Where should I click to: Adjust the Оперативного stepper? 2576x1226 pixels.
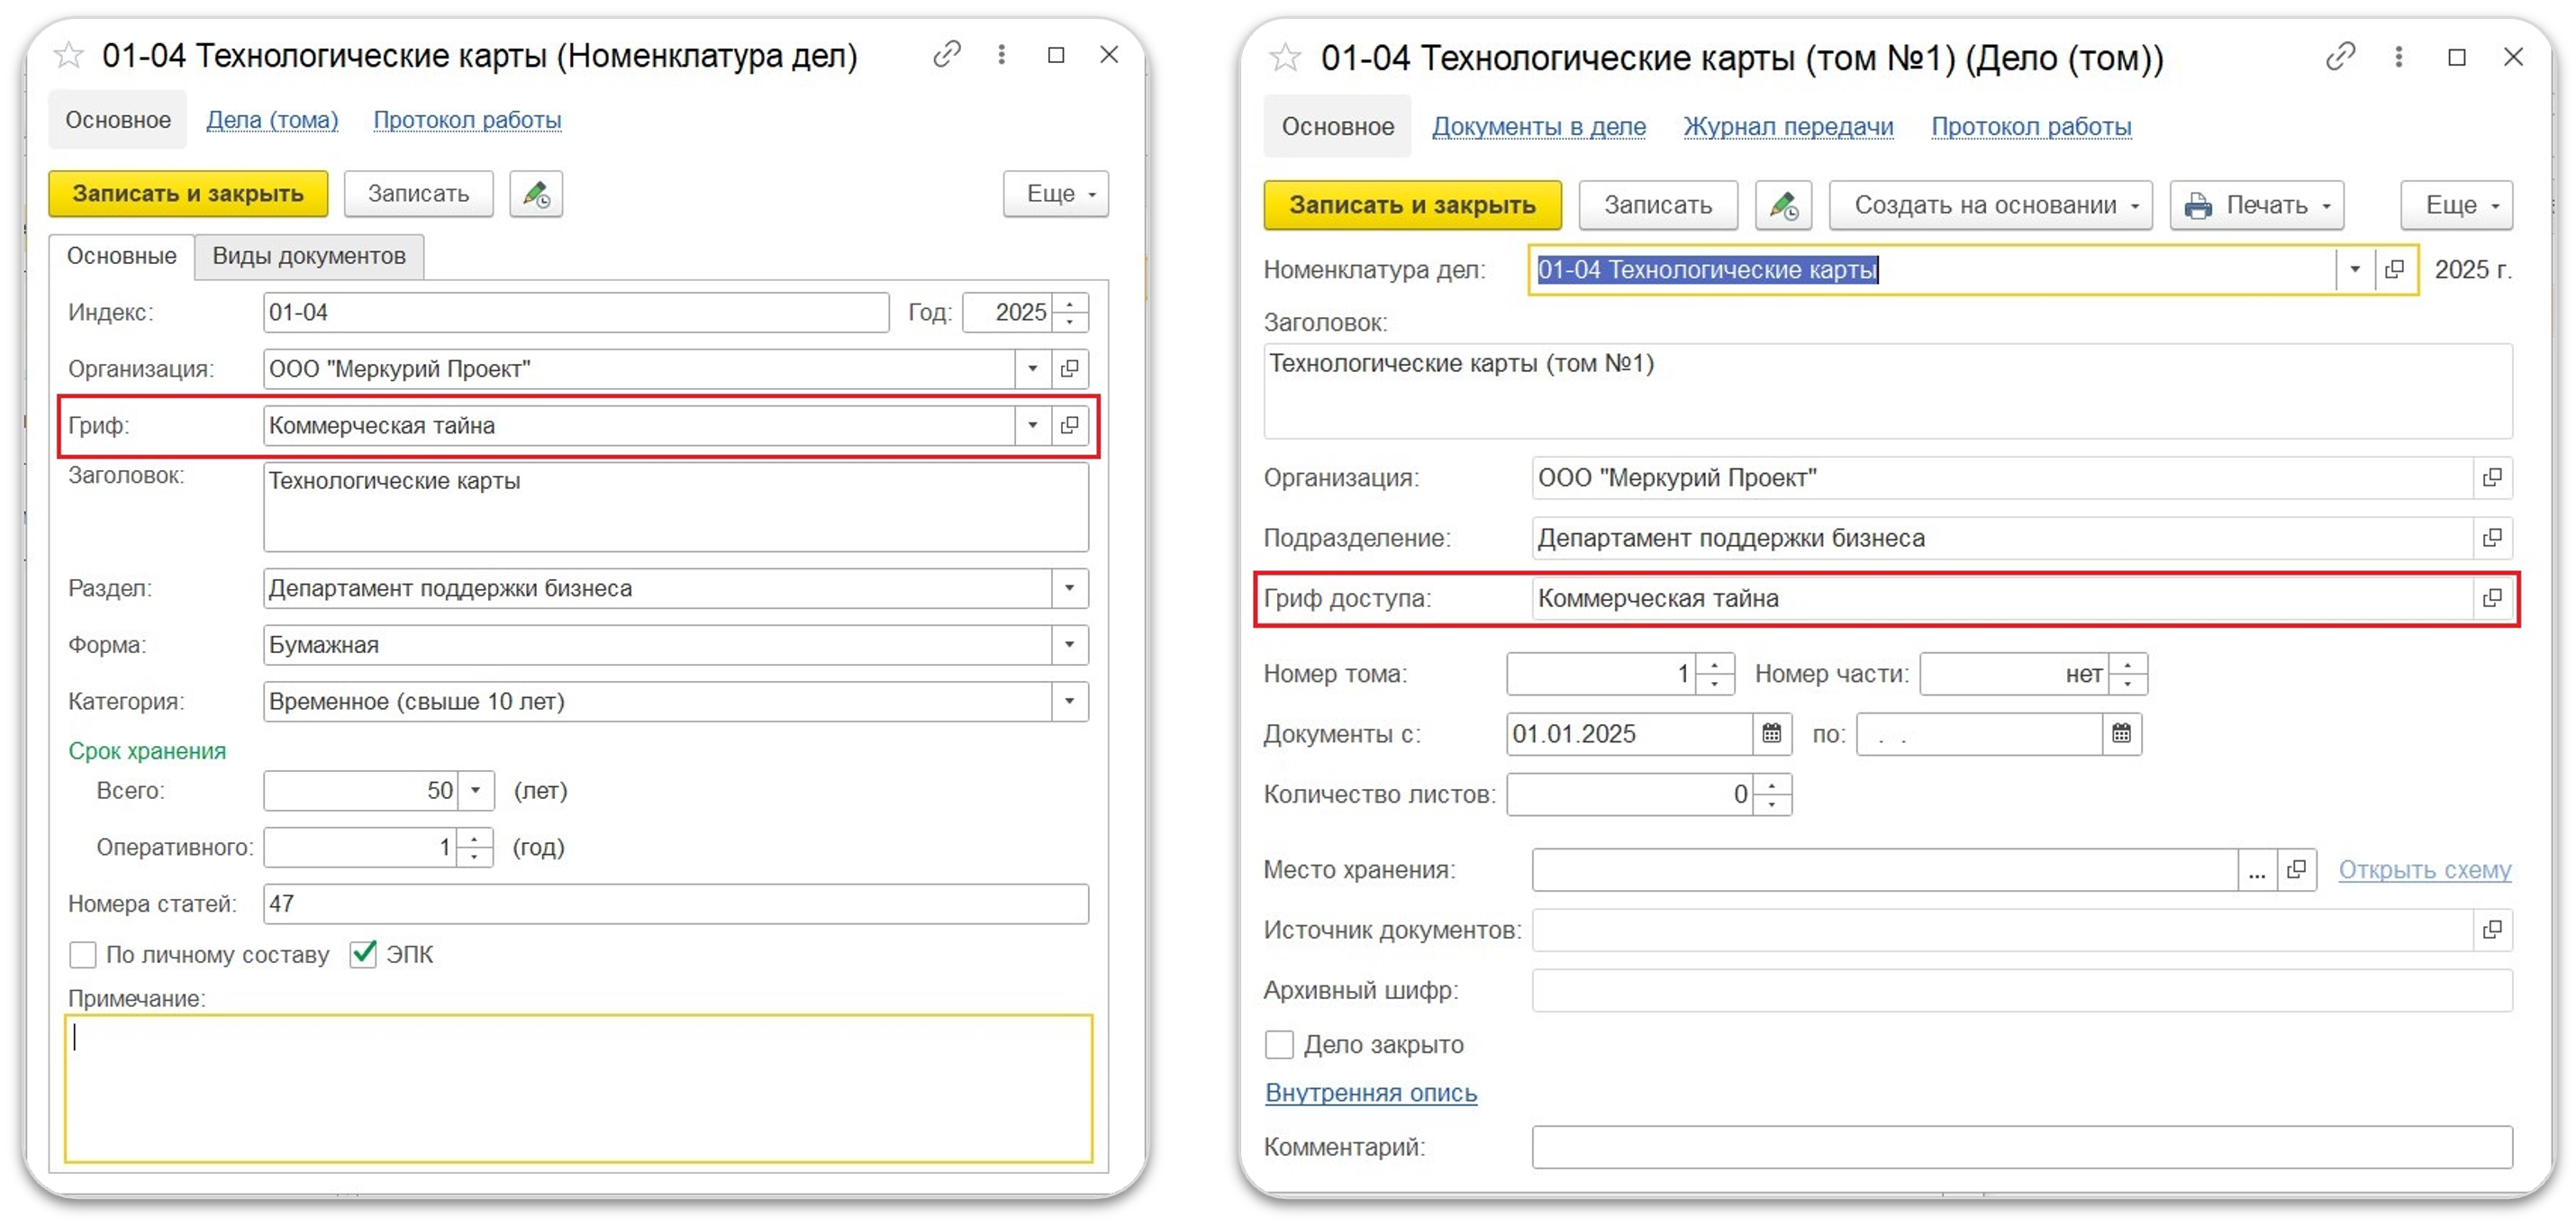coord(475,848)
